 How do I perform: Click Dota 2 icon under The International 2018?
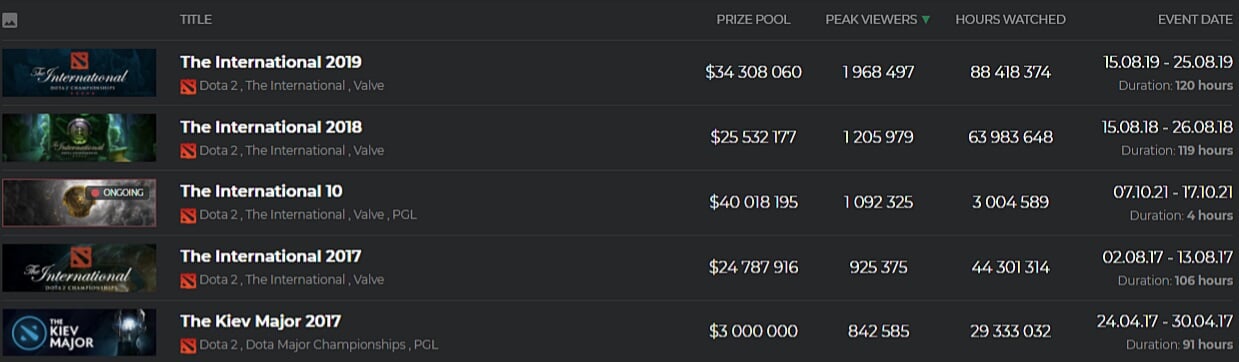[187, 151]
